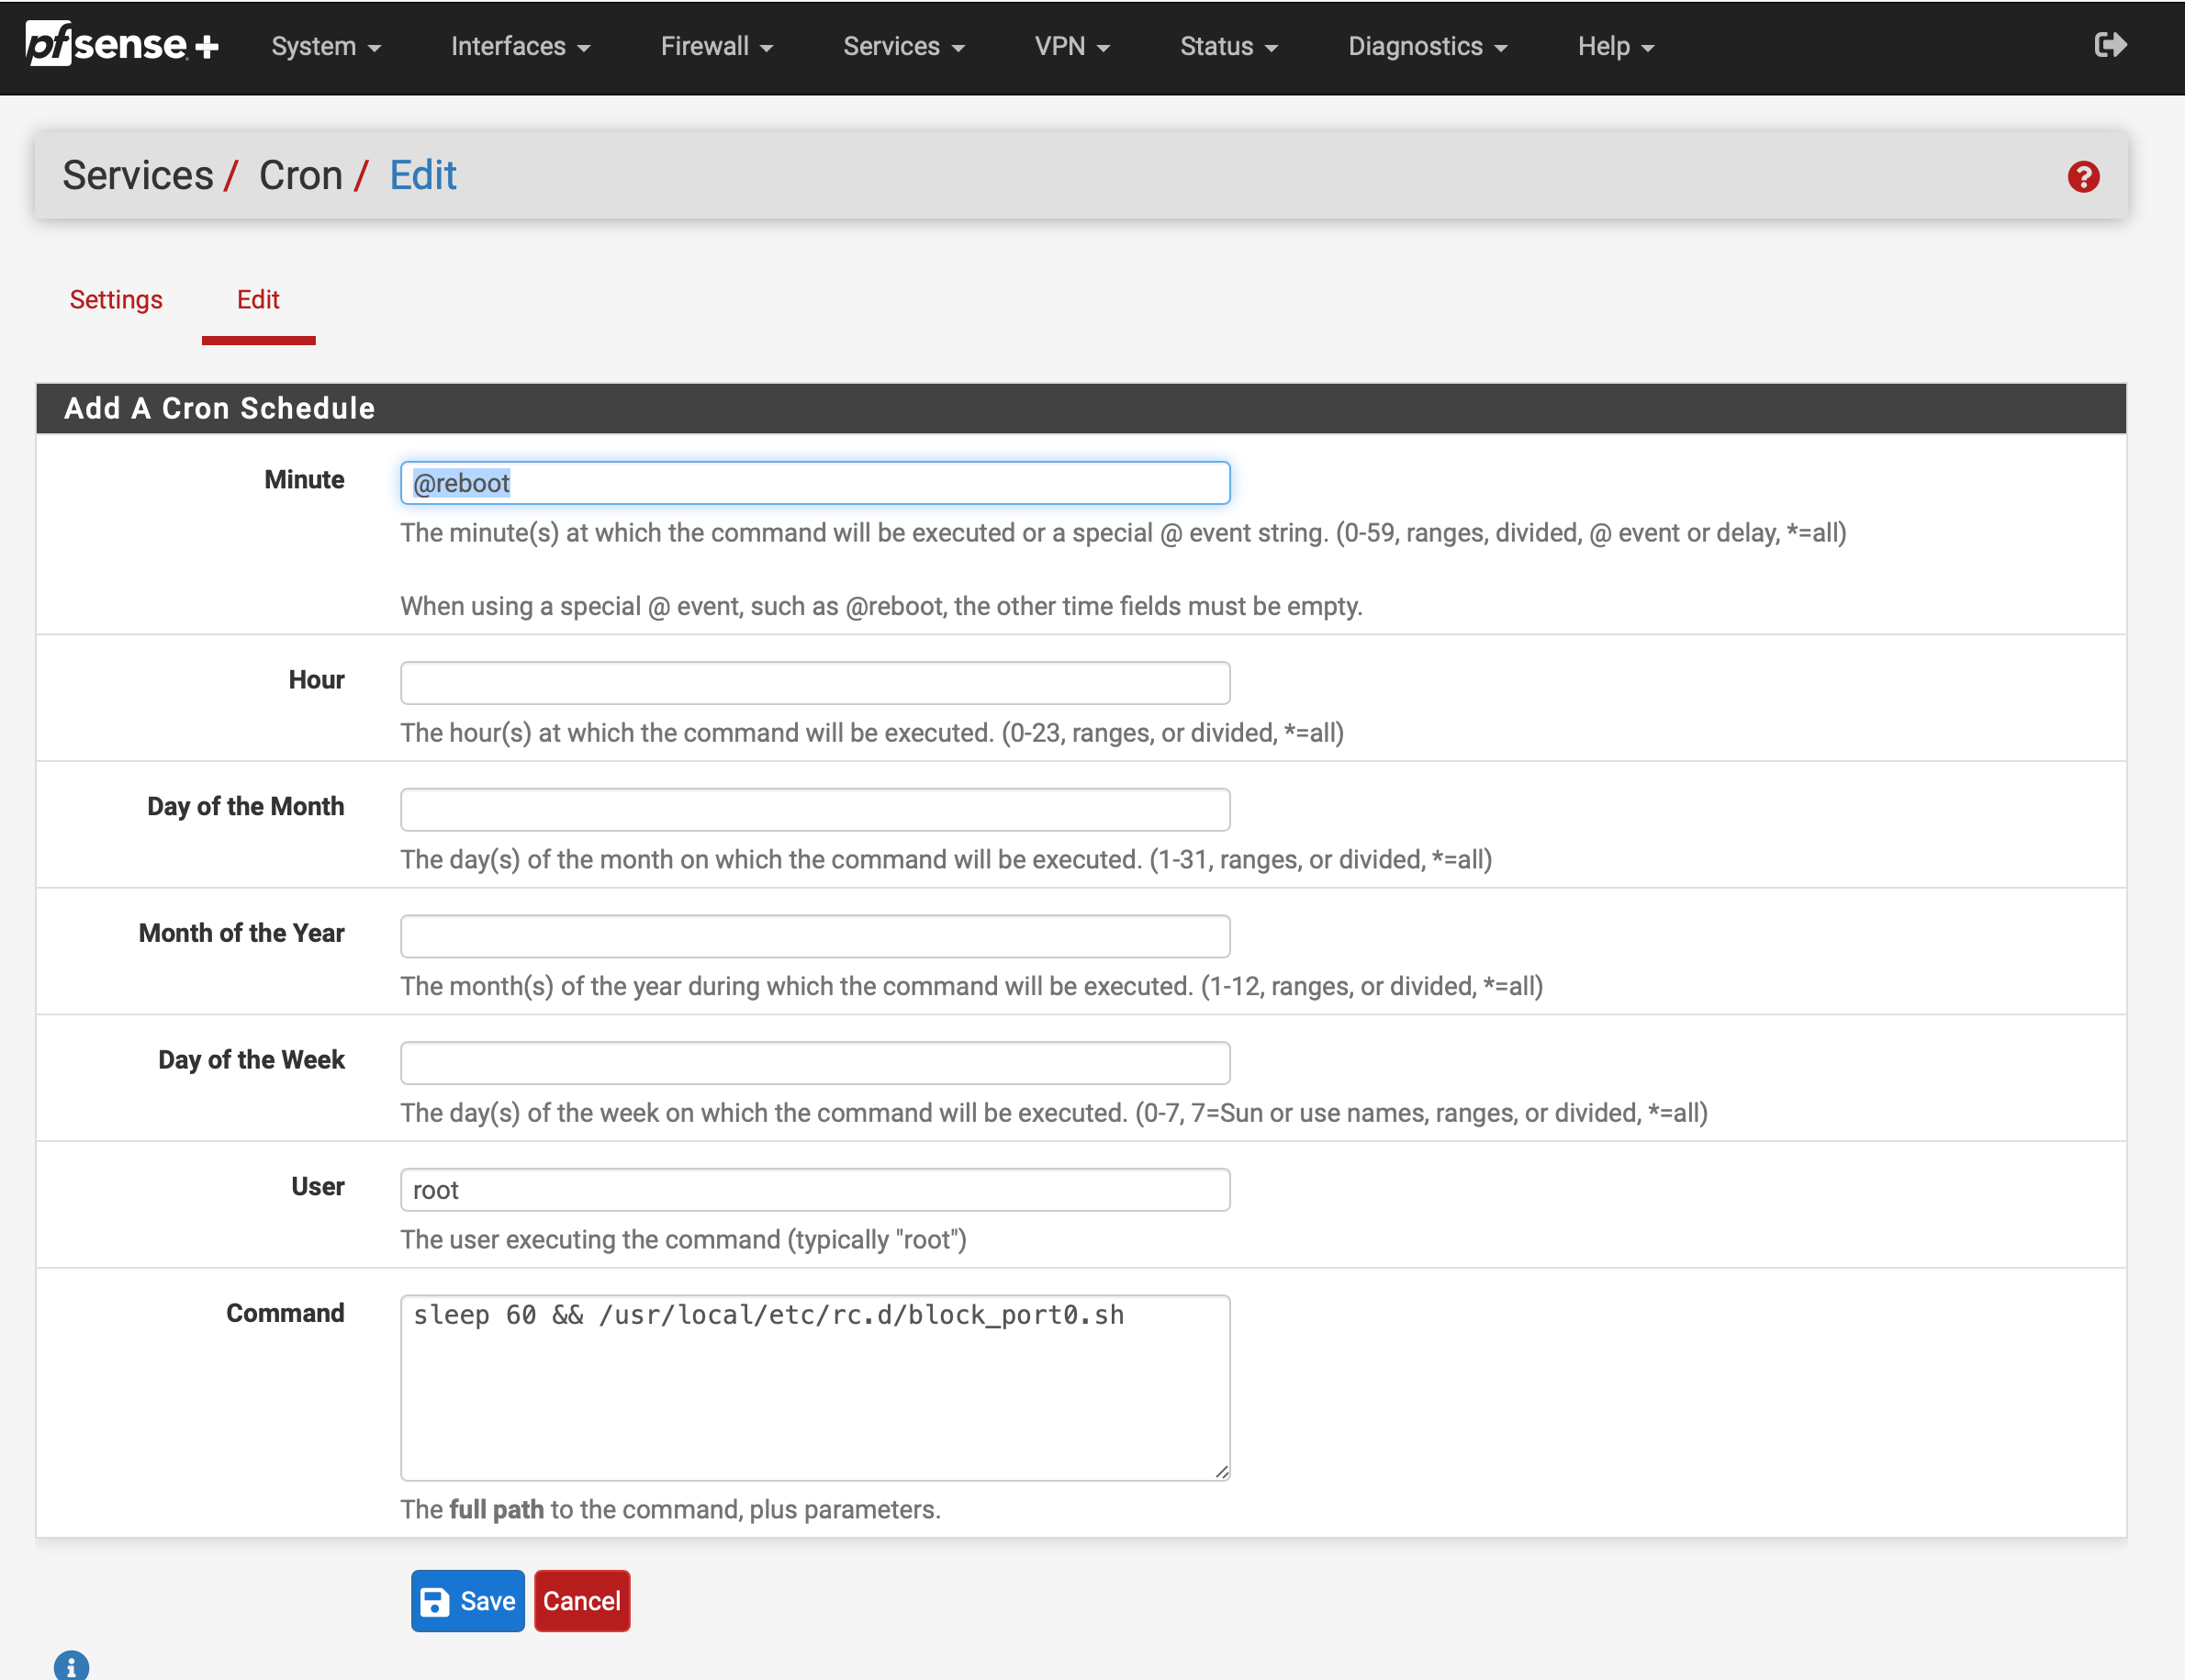Expand the Firewall menu
The width and height of the screenshot is (2185, 1680).
pos(716,47)
